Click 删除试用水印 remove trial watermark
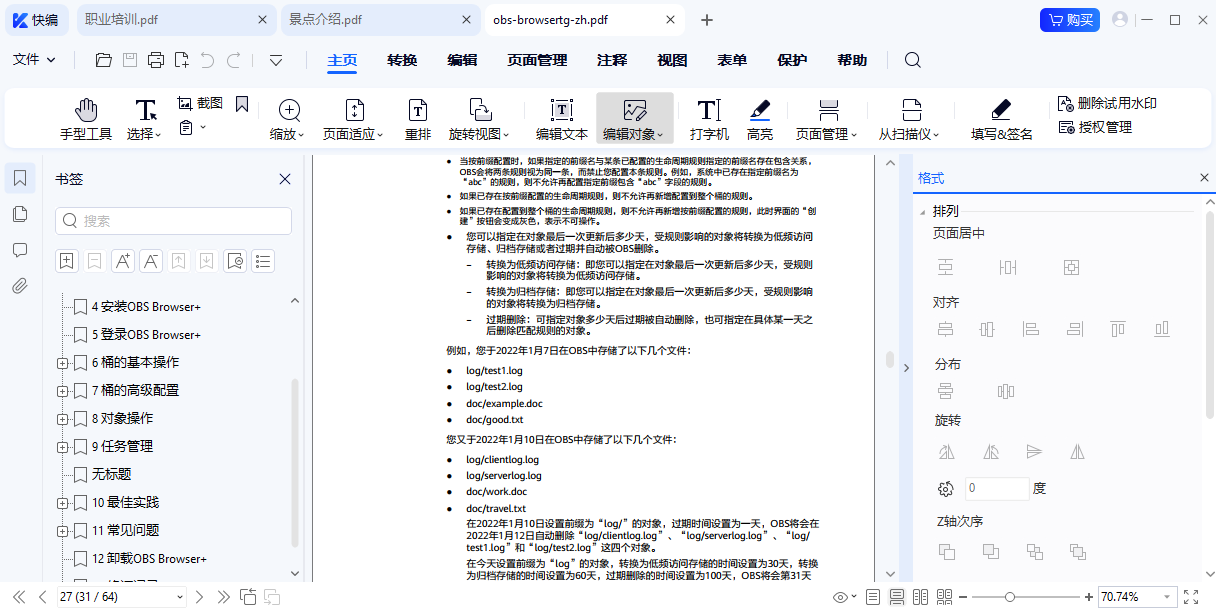Image resolution: width=1216 pixels, height=608 pixels. (x=1108, y=103)
